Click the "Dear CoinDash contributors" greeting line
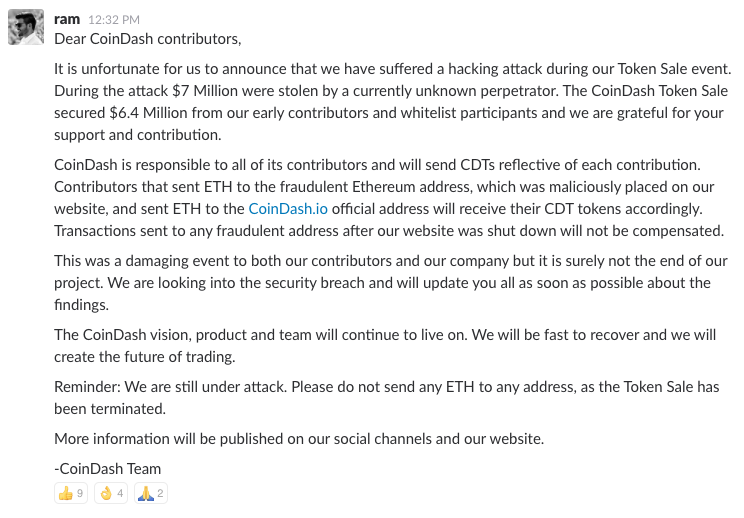744x518 pixels. (x=148, y=40)
